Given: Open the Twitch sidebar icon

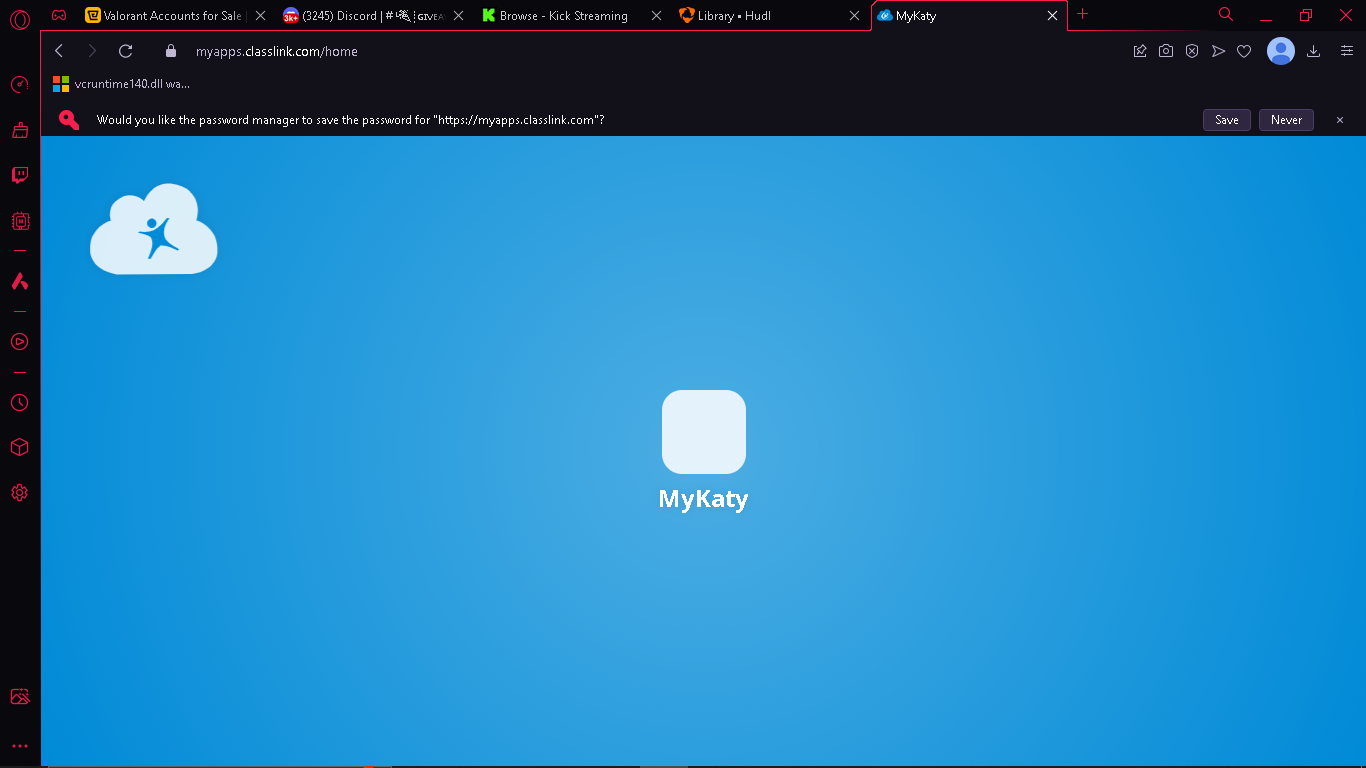Looking at the screenshot, I should 19,175.
